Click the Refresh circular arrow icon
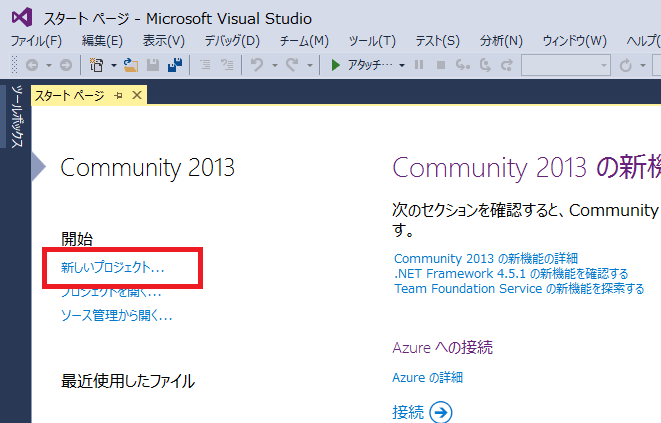 tap(626, 65)
